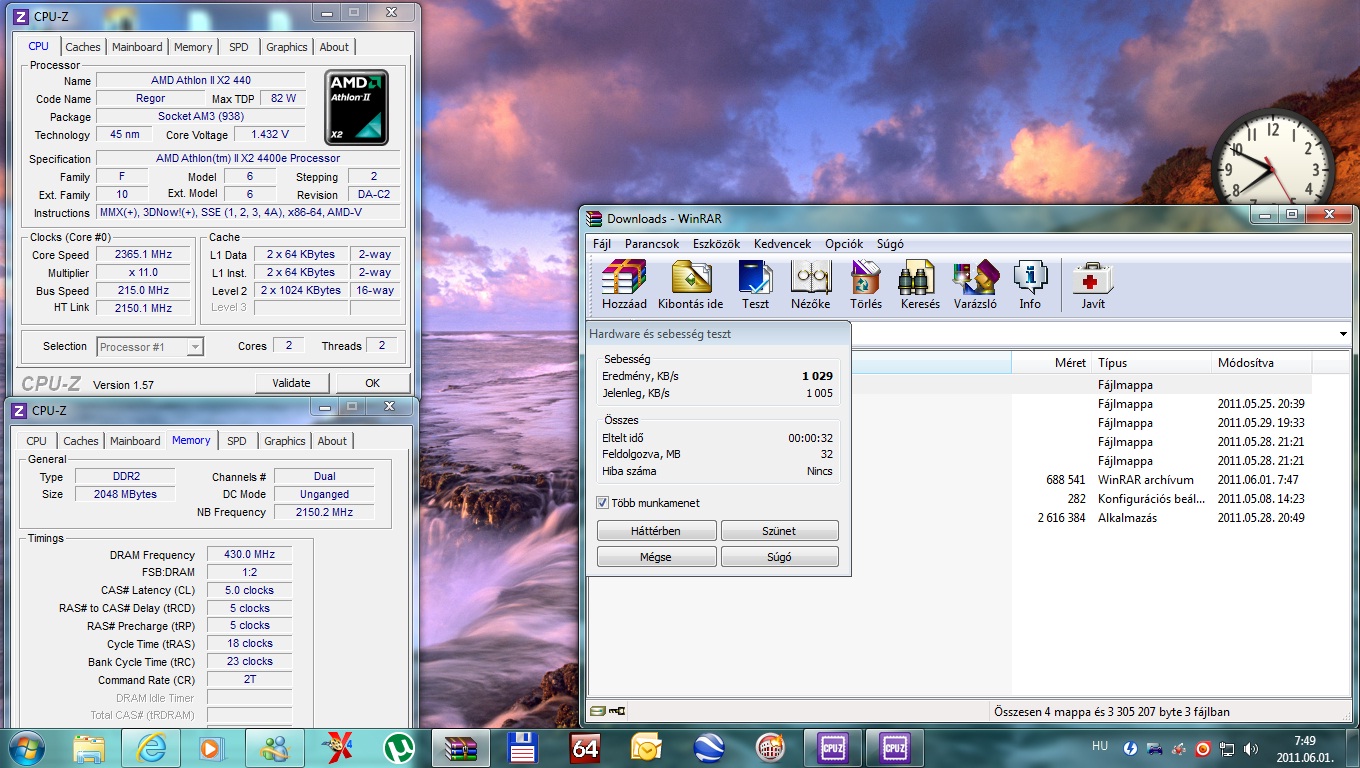Open the Opciók menu
This screenshot has width=1360, height=768.
point(844,244)
